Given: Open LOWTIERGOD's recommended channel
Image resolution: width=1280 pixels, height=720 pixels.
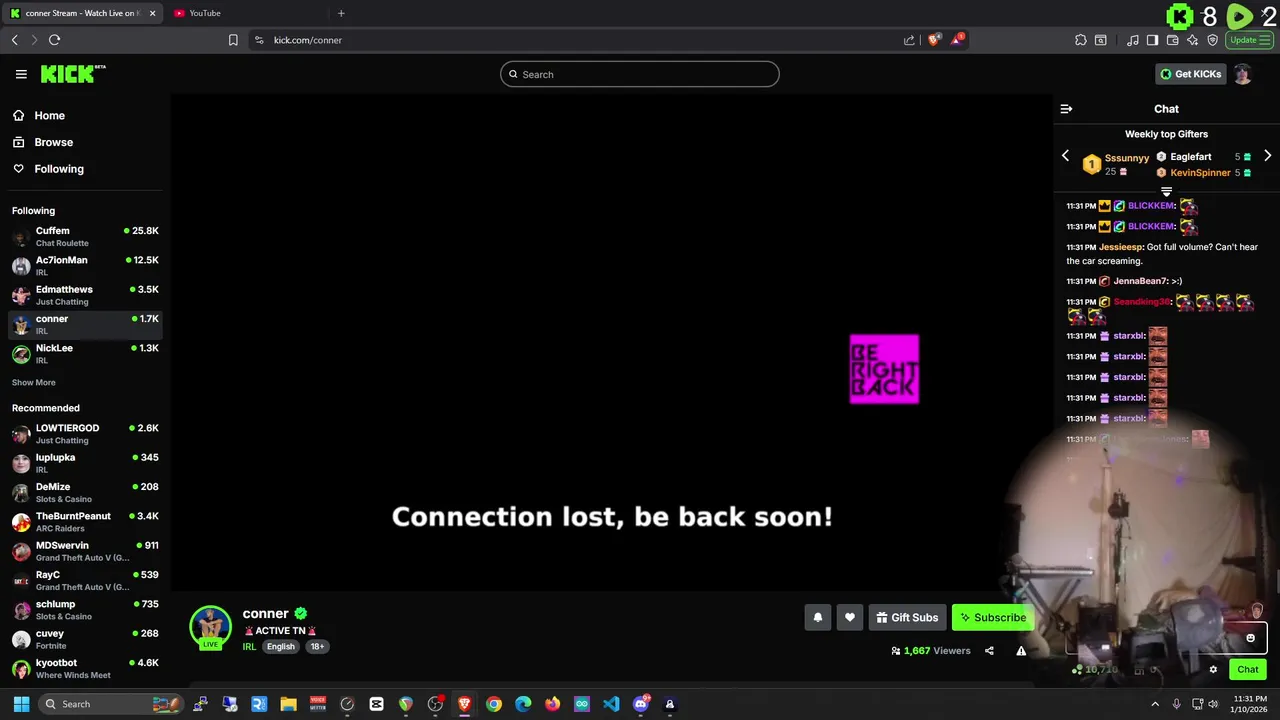Looking at the screenshot, I should (x=85, y=434).
